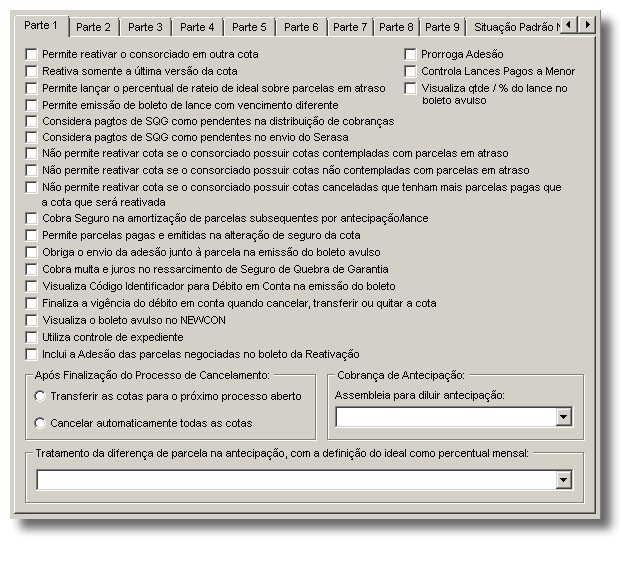Check Inclui a Adesão das parcelas negociadas
621x569 pixels.
point(31,354)
